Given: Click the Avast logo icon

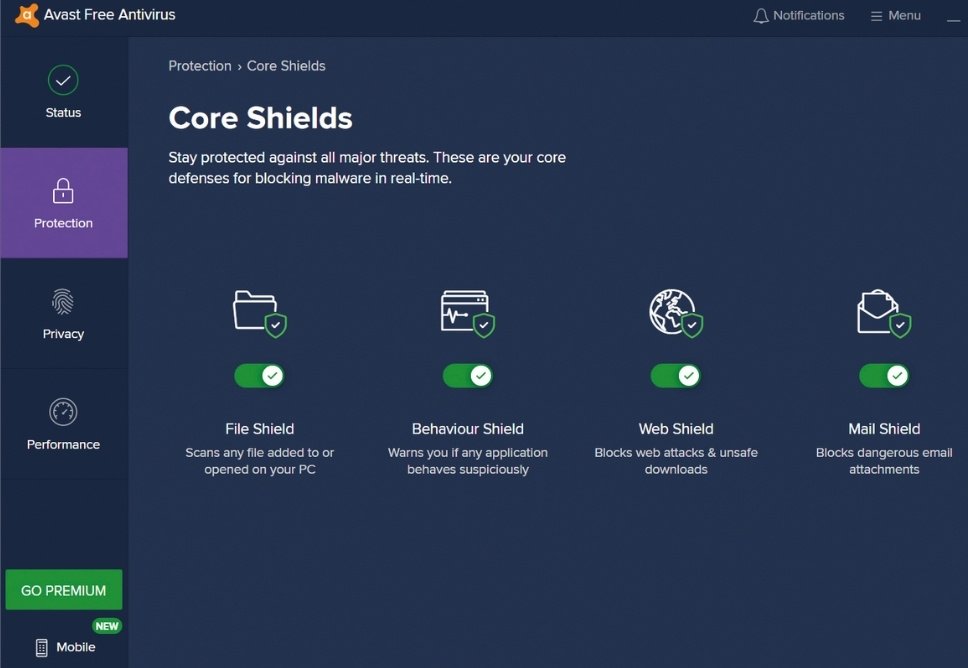Looking at the screenshot, I should 27,16.
